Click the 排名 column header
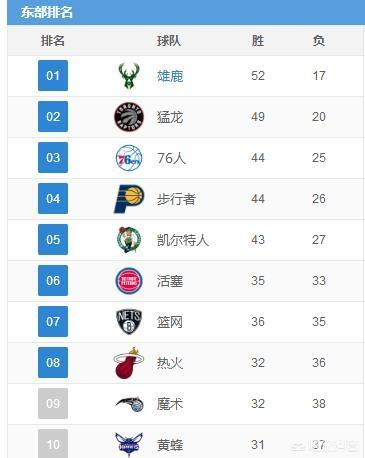Screen dimensions: 365x458 [53, 41]
